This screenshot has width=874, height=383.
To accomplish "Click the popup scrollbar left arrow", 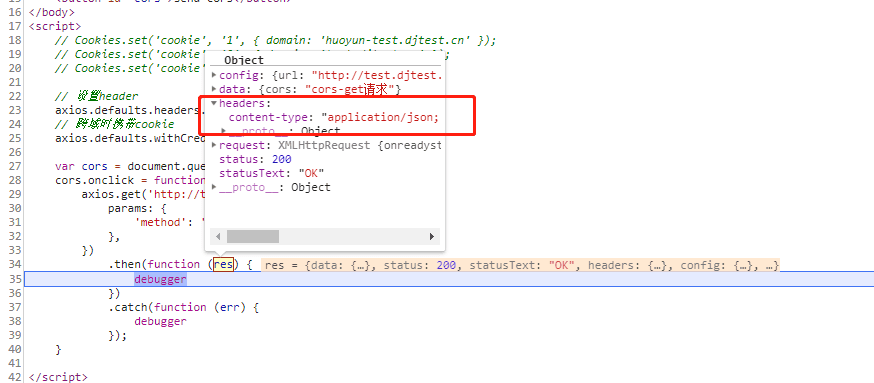I will tap(218, 236).
